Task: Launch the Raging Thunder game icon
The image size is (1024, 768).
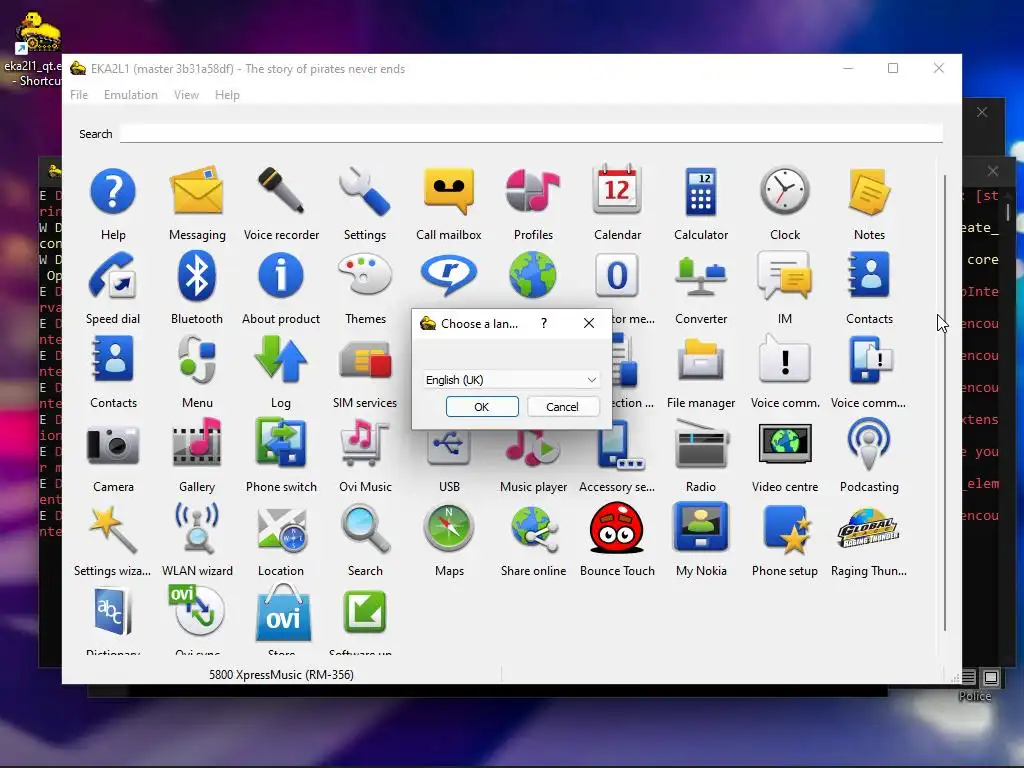Action: [x=869, y=528]
